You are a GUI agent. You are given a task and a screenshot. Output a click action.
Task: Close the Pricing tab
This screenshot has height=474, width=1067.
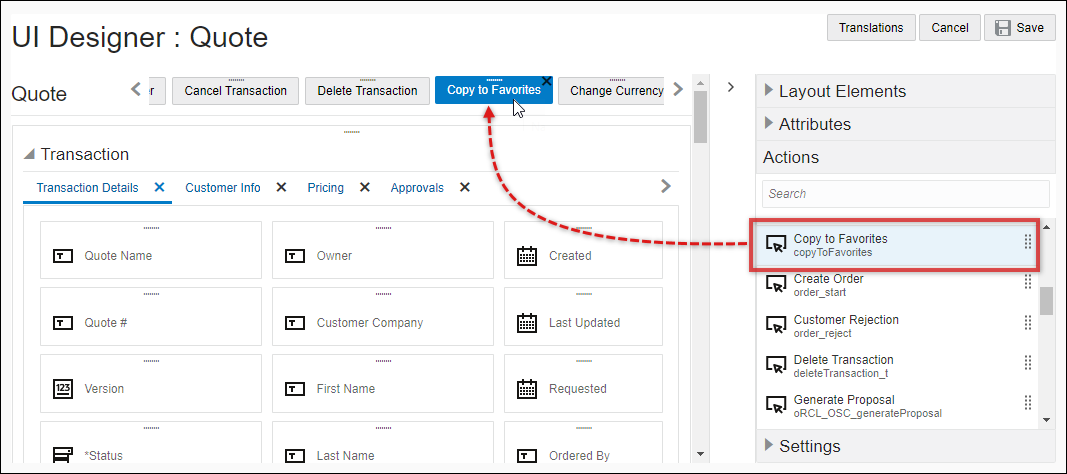[x=365, y=187]
